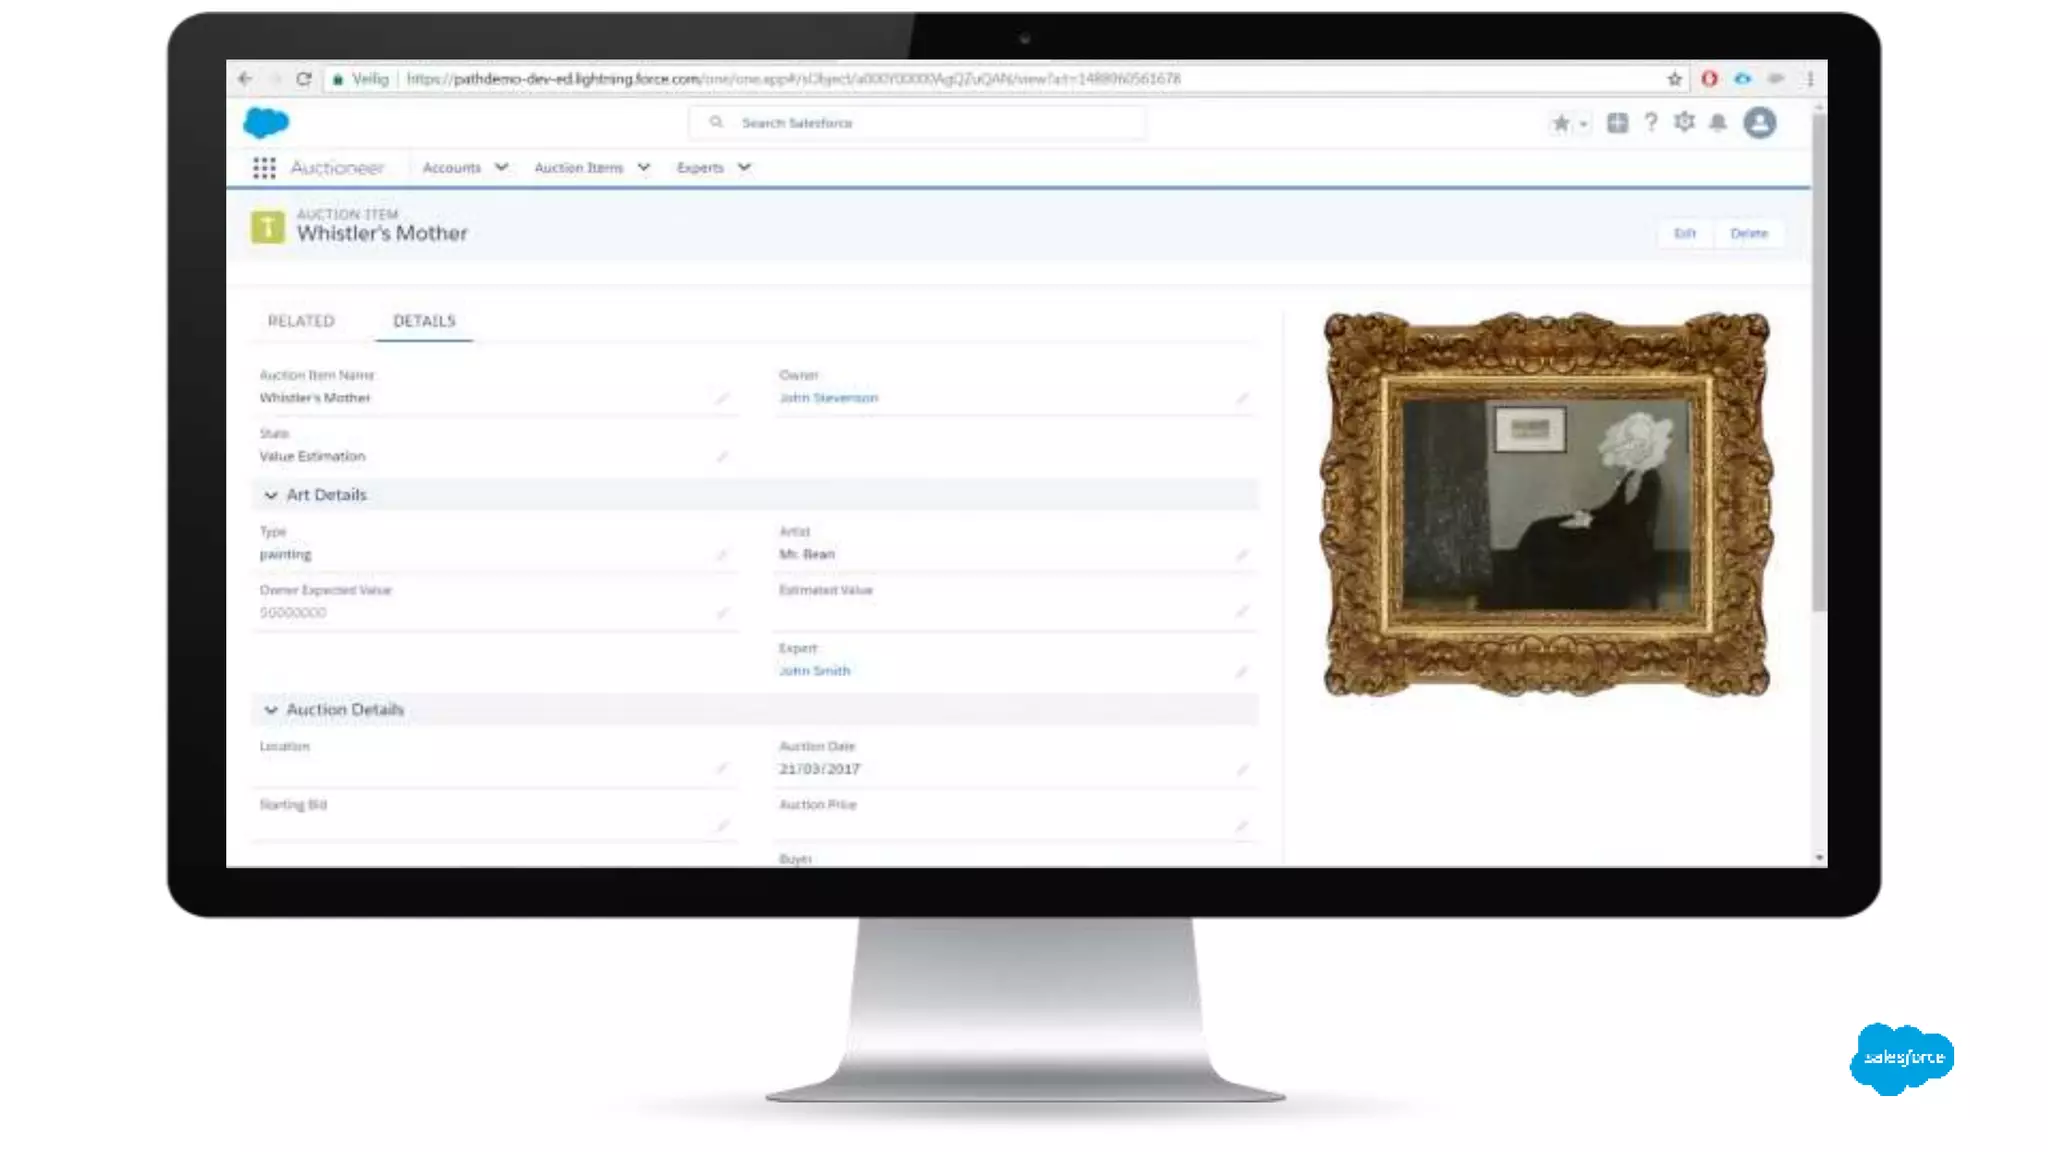Image resolution: width=2048 pixels, height=1152 pixels.
Task: Open the Auction Items tab dropdown chevron
Action: click(644, 167)
